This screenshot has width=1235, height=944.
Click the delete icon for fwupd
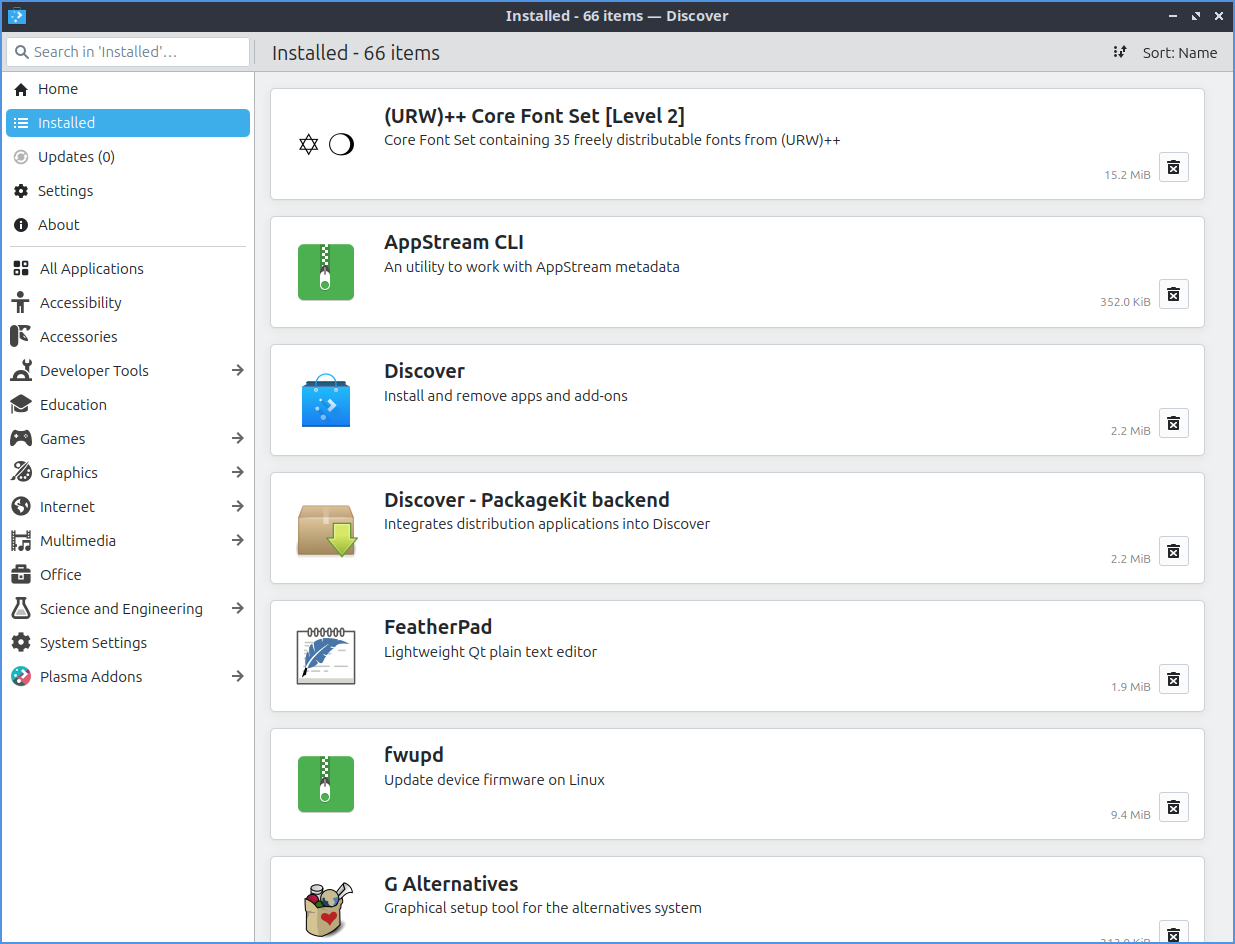pos(1173,807)
